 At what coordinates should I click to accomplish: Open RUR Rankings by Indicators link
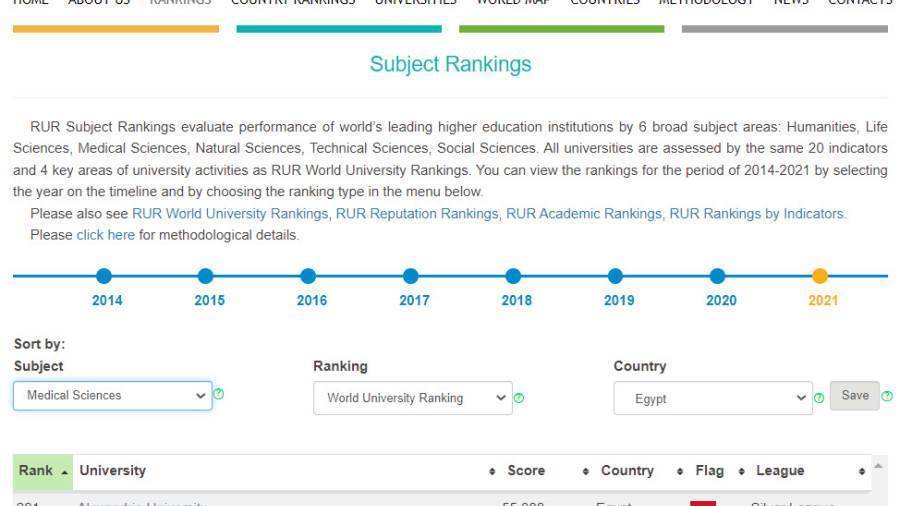pos(758,213)
